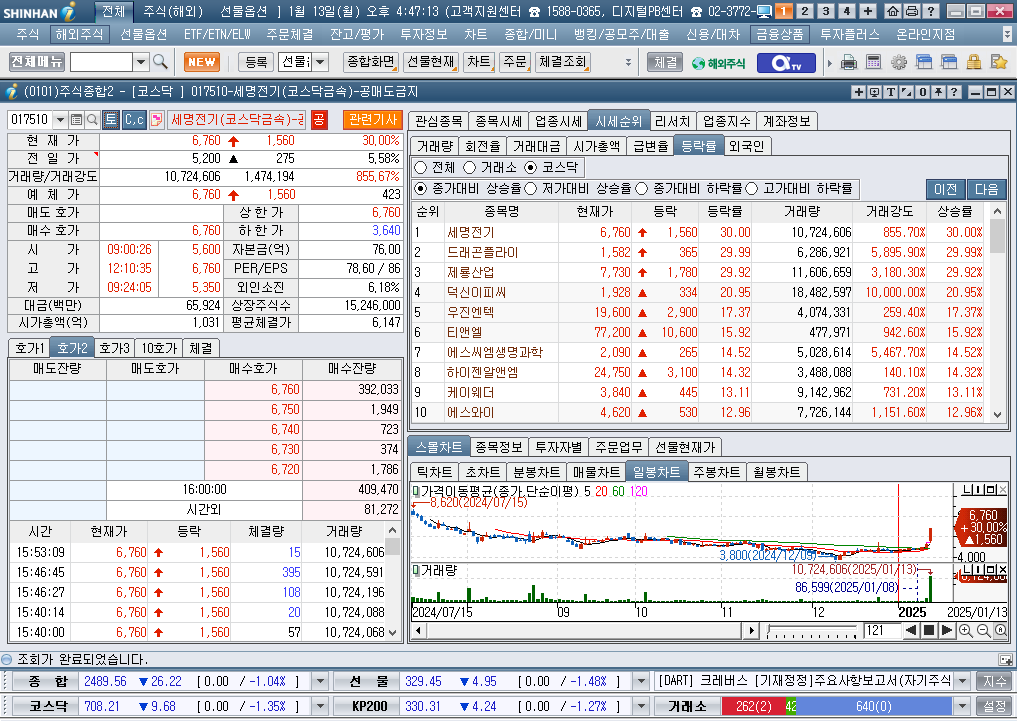This screenshot has width=1017, height=721.
Task: Open the menu search combo dropdown arrow
Action: coord(141,62)
